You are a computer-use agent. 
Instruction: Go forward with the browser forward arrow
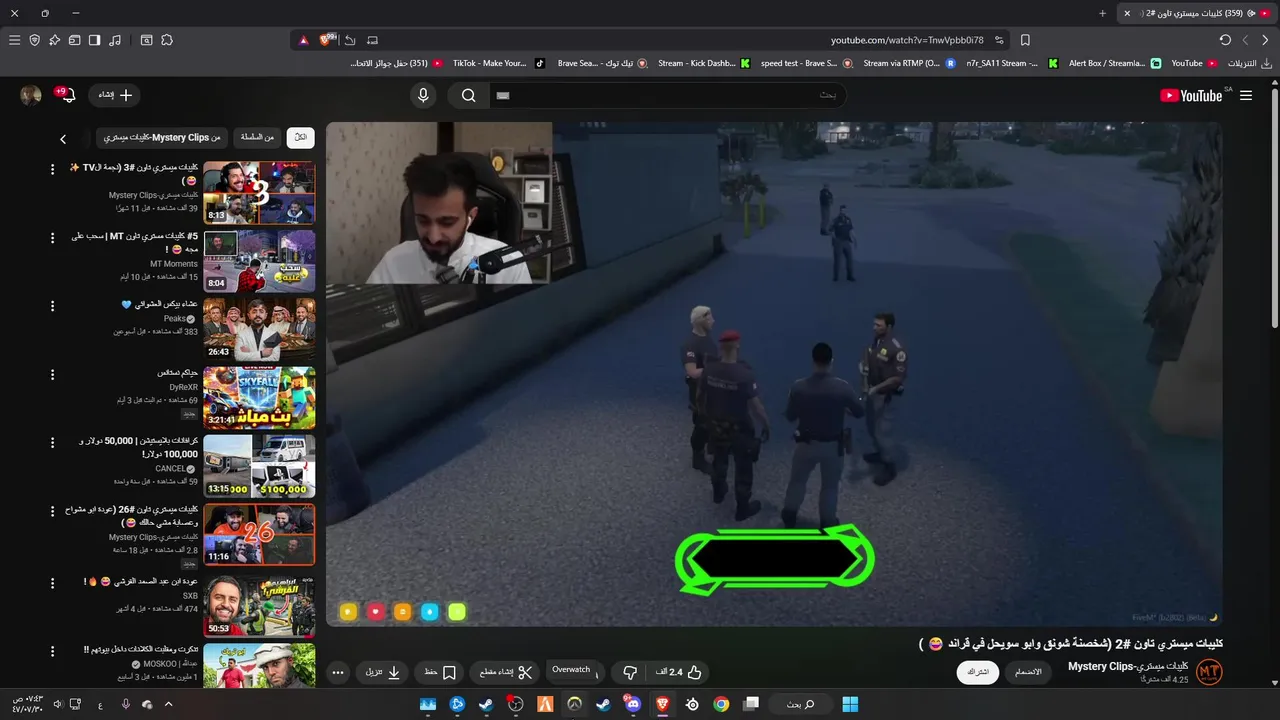point(1245,40)
